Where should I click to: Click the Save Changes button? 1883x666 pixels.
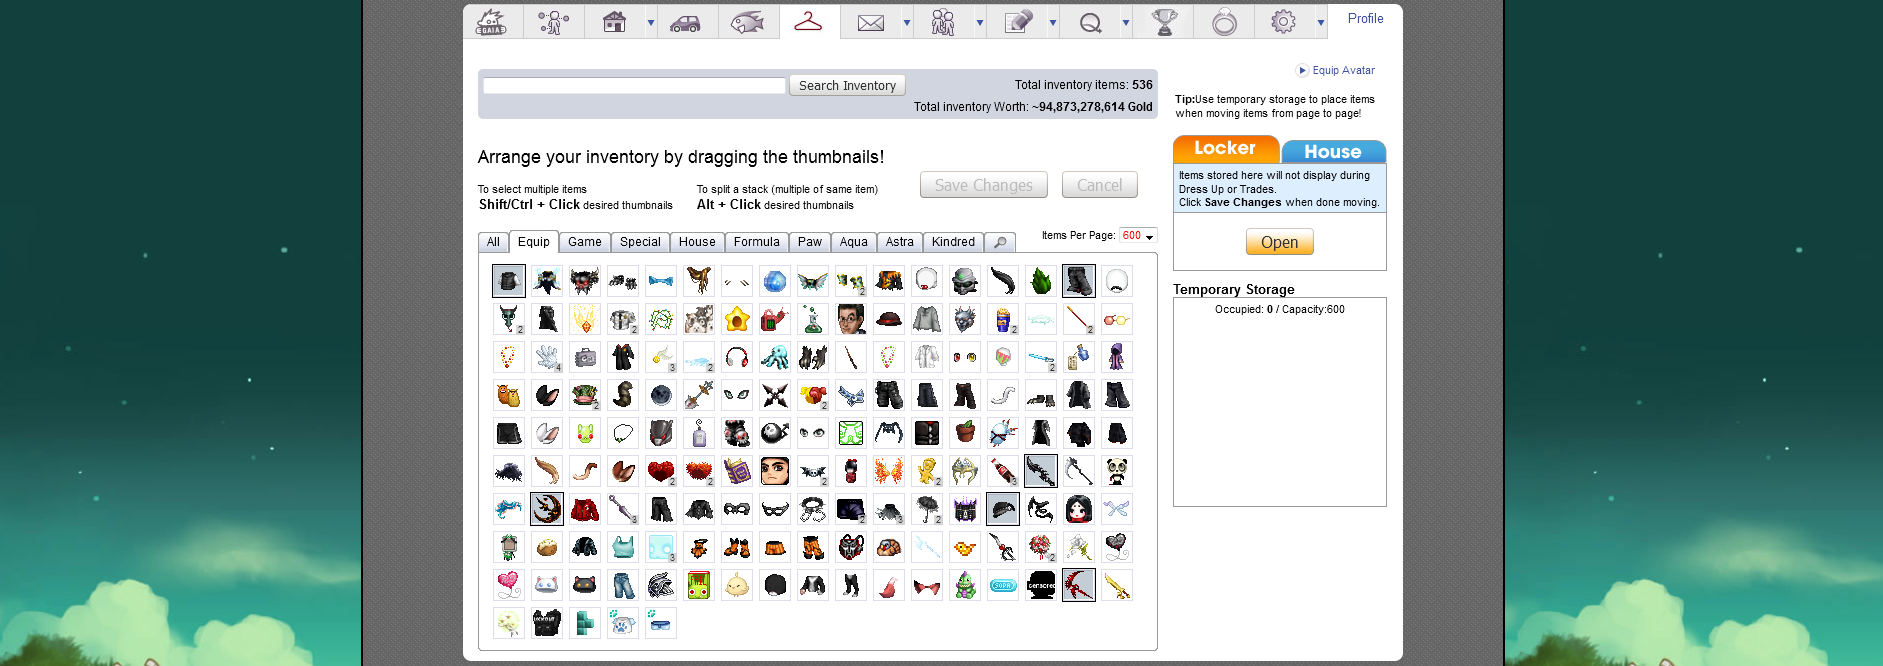(x=984, y=185)
